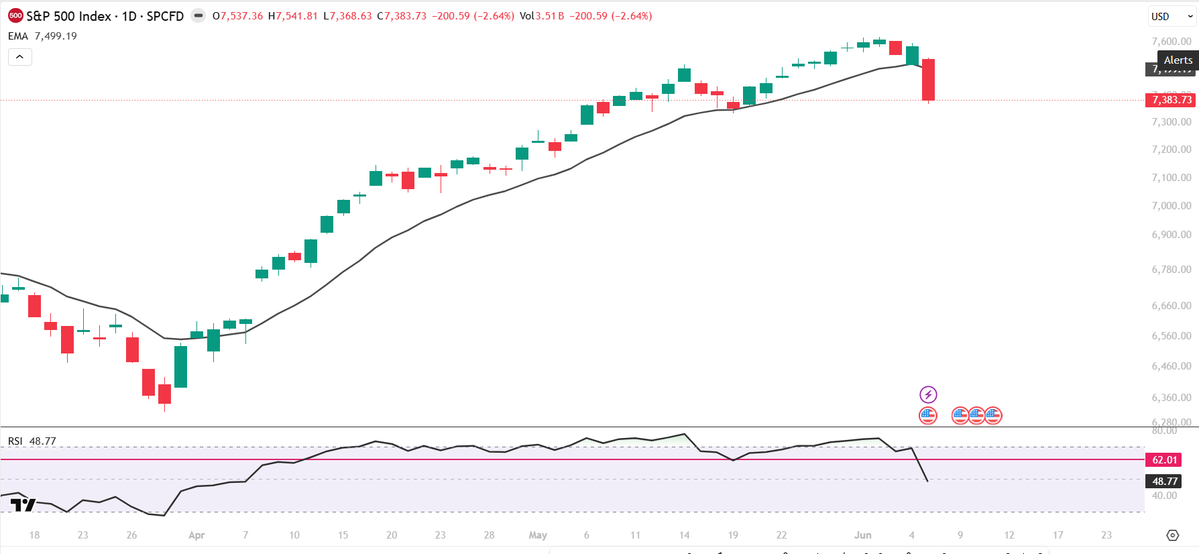
Task: Click the market status pill icon after SPCFD
Action: coord(197,15)
